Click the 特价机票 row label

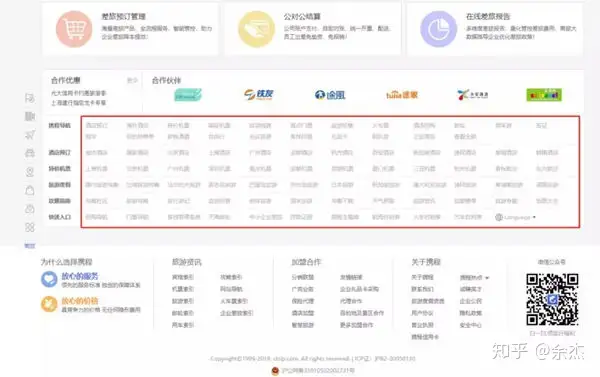click(60, 168)
